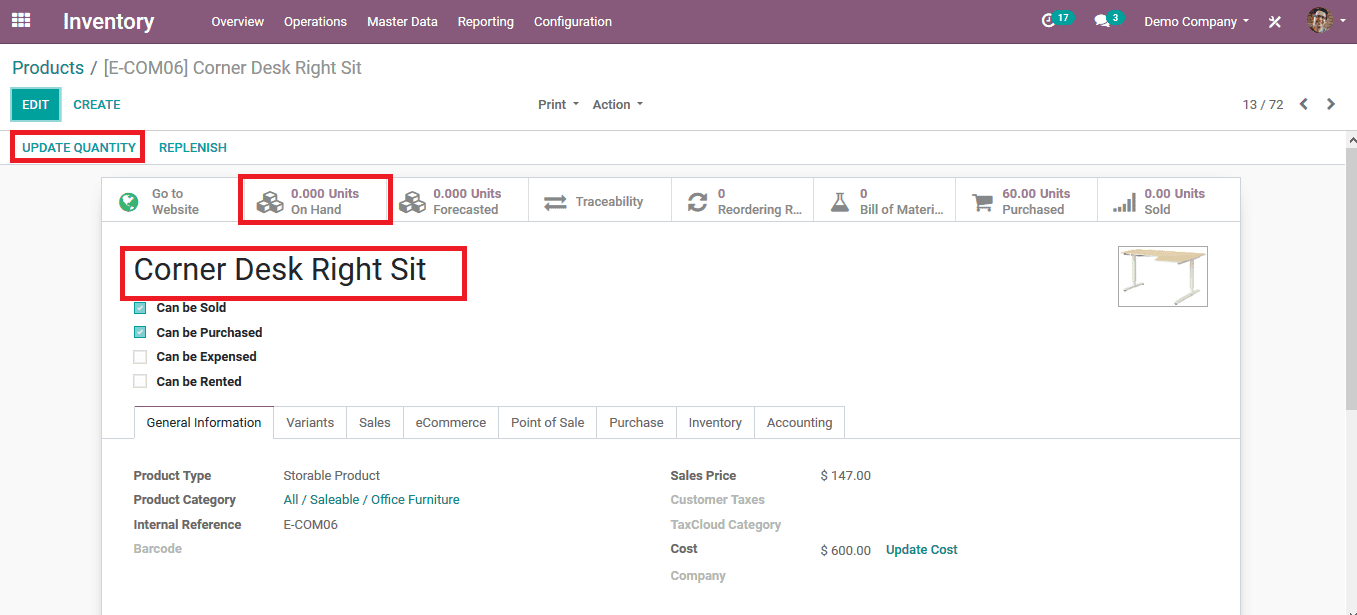This screenshot has height=615, width=1357.
Task: Open the Overview menu
Action: (238, 21)
